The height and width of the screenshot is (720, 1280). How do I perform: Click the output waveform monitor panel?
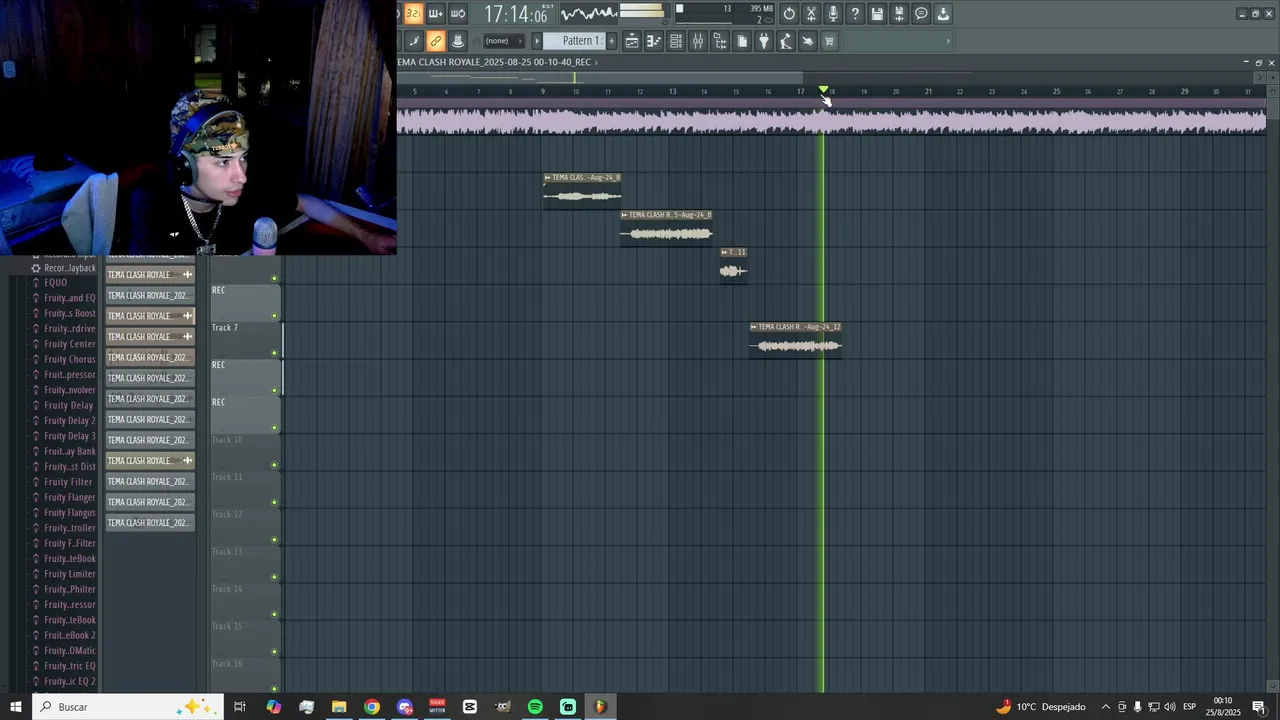tap(589, 14)
